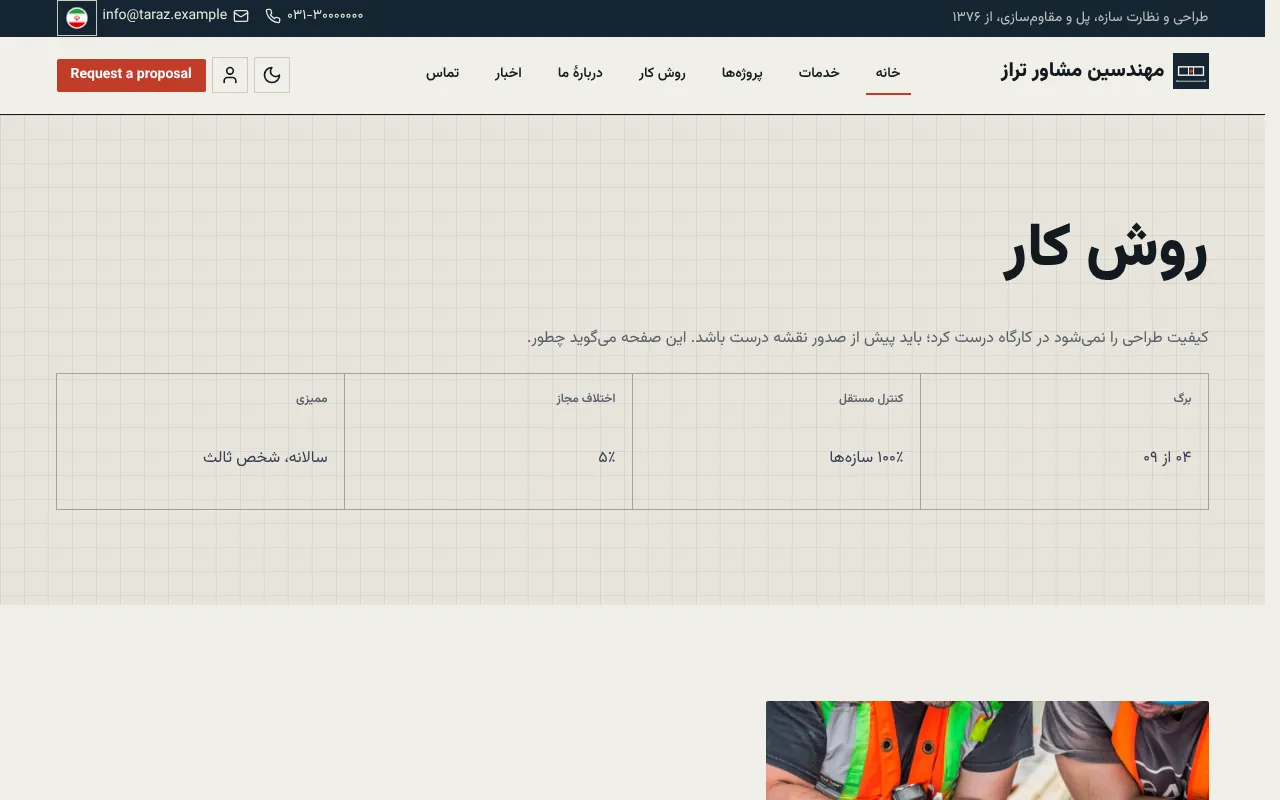Toggle dark mode with moon icon
1280x800 pixels.
click(x=272, y=75)
